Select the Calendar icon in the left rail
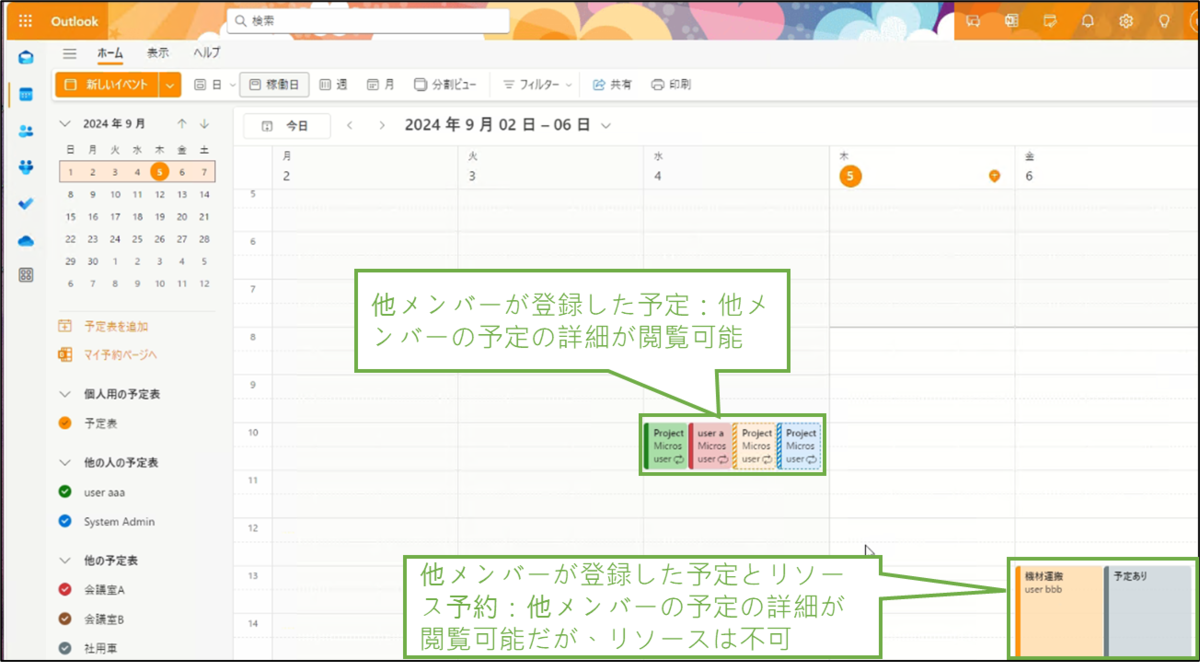The image size is (1200, 671). (x=25, y=95)
